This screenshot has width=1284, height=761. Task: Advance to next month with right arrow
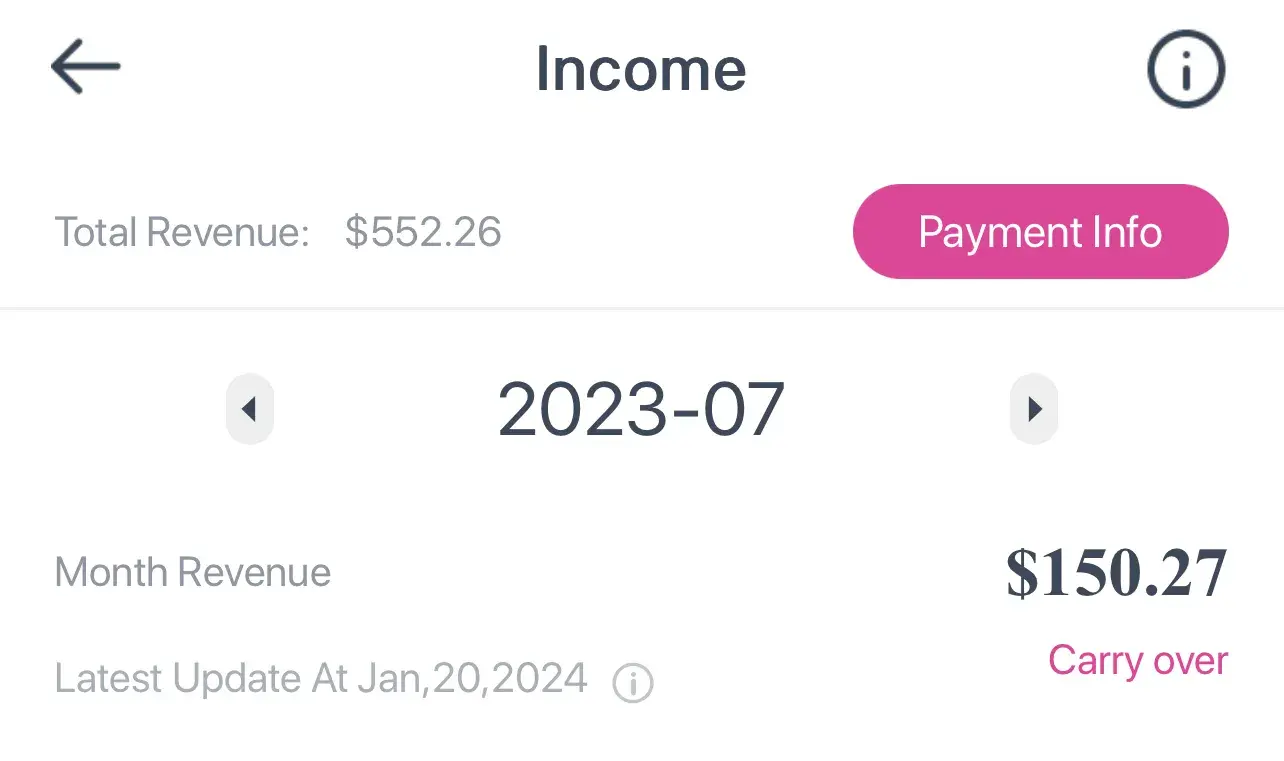click(x=1034, y=409)
